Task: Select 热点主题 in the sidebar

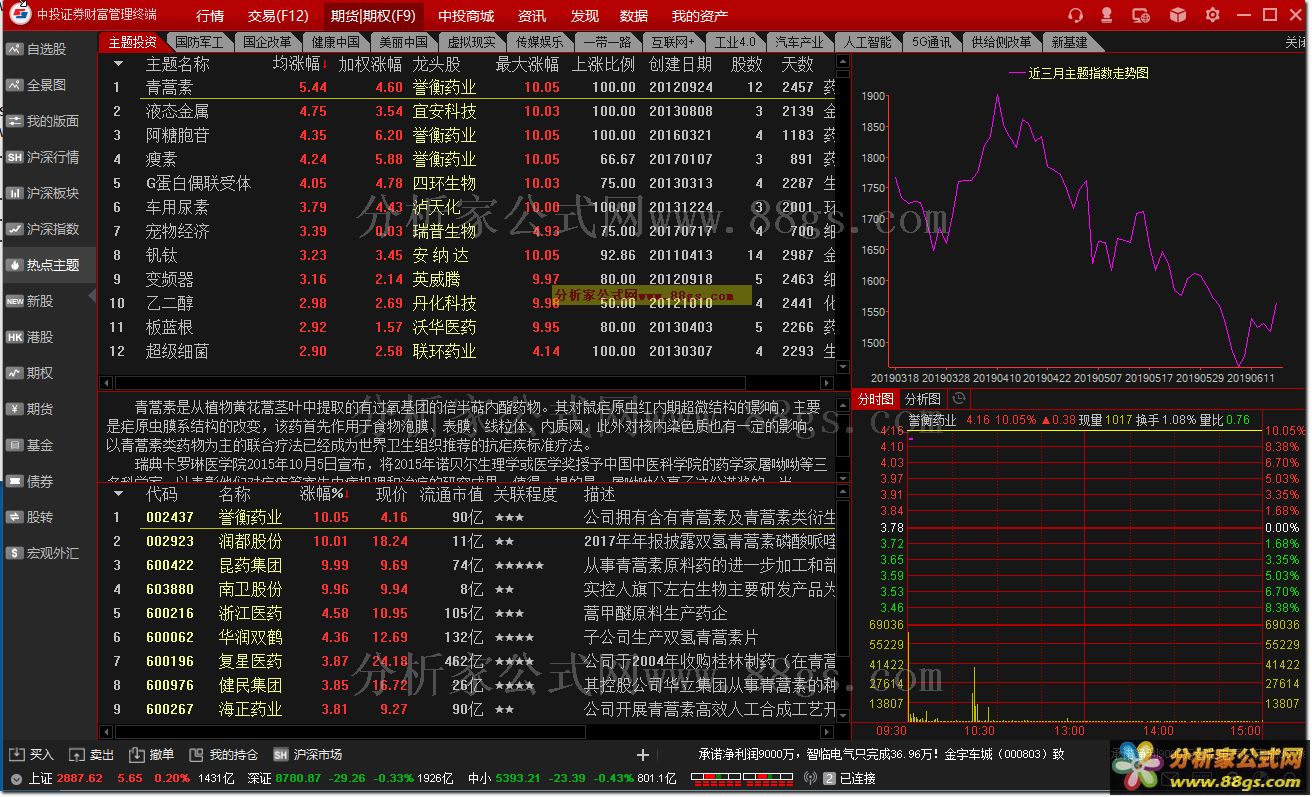Action: (48, 265)
